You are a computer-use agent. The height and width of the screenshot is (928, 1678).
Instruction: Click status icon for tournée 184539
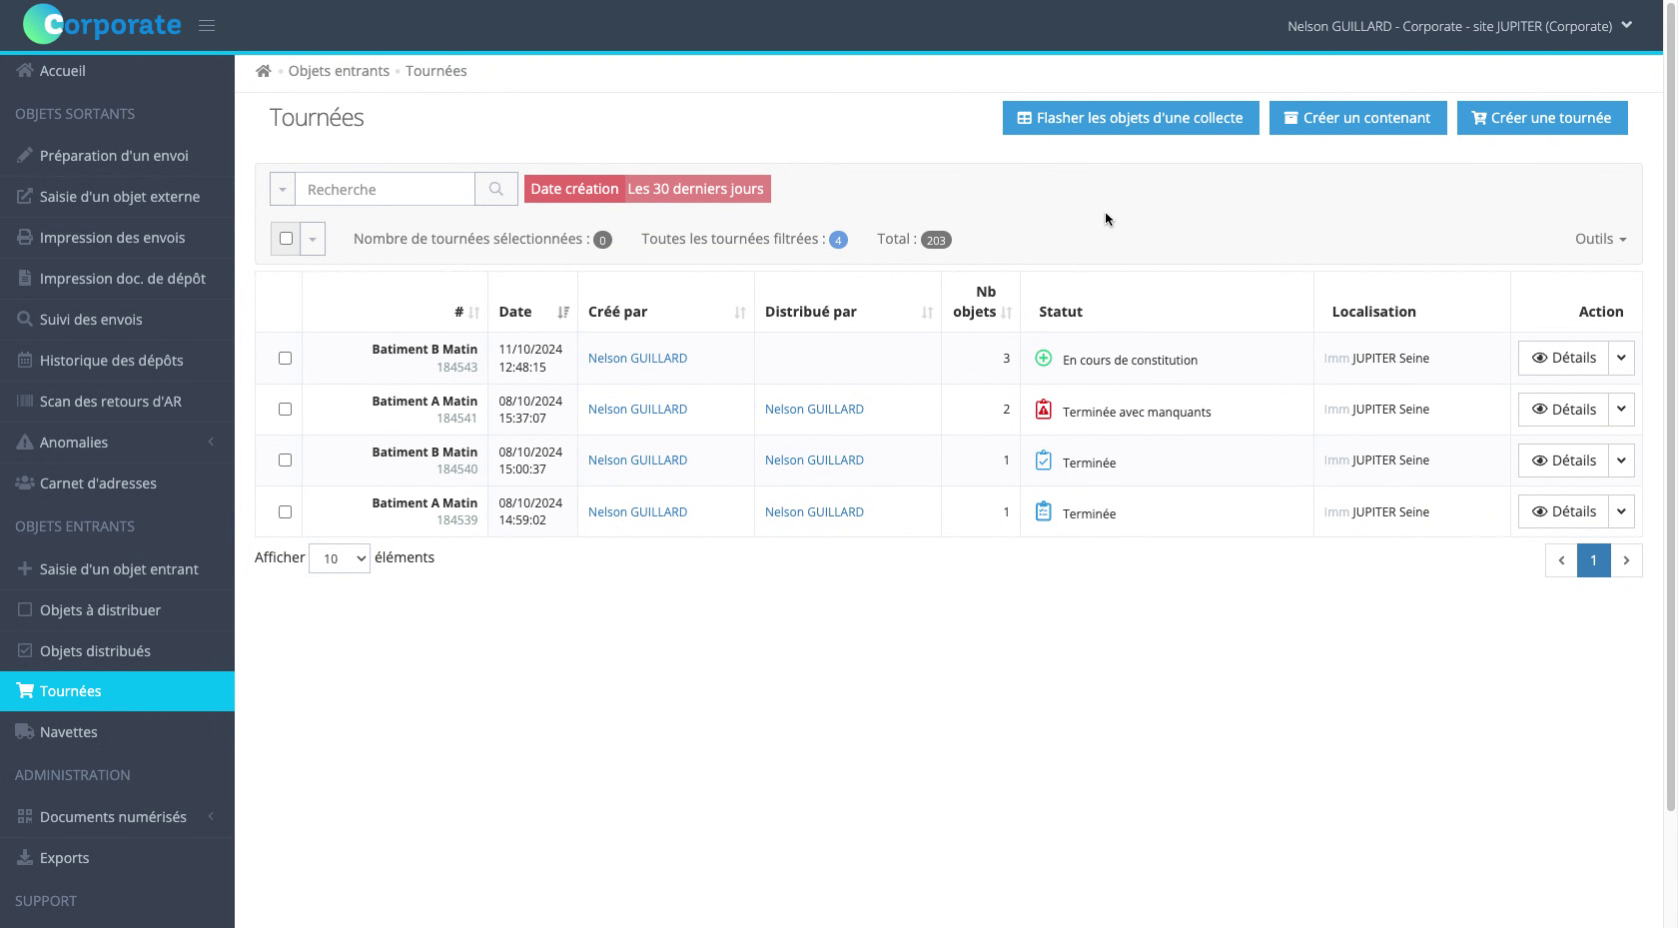pos(1043,511)
